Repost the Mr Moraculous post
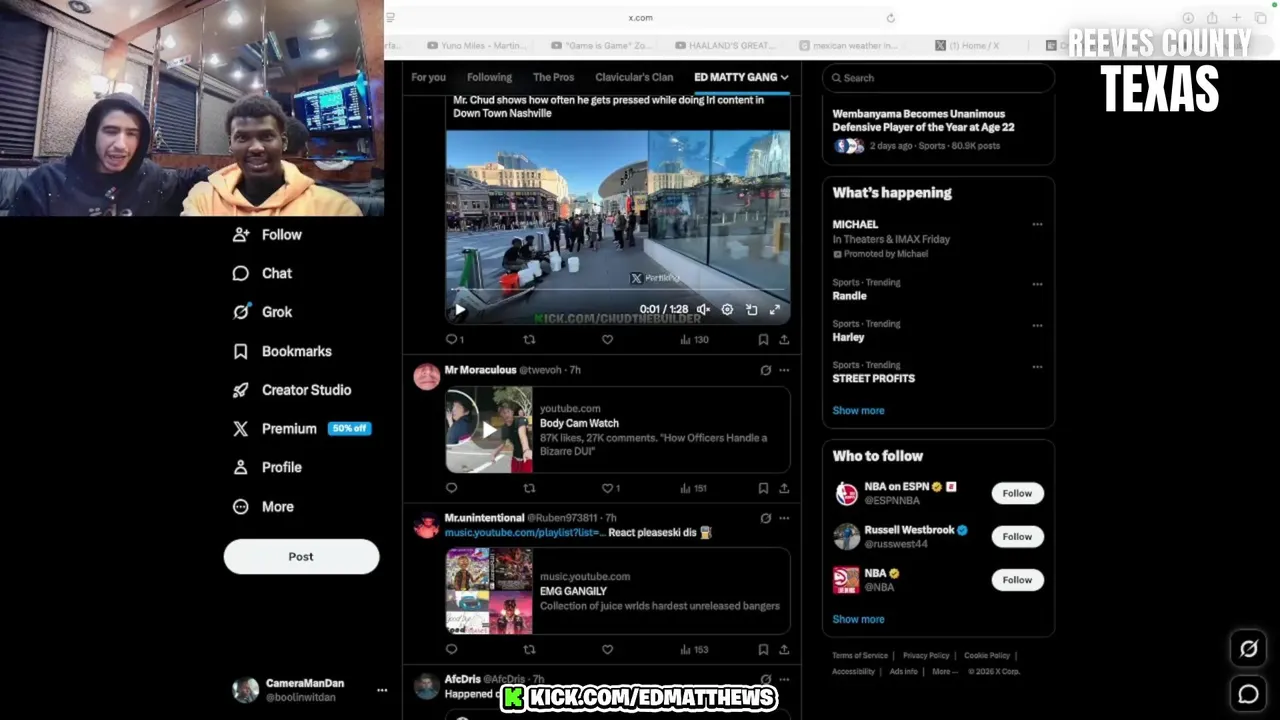The height and width of the screenshot is (720, 1280). click(529, 488)
